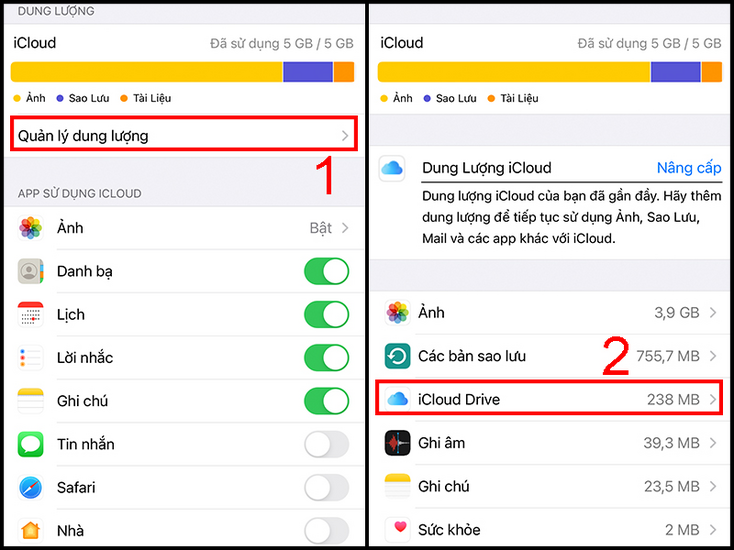
Task: Open Quản lý dung lượng menu row
Action: click(184, 134)
